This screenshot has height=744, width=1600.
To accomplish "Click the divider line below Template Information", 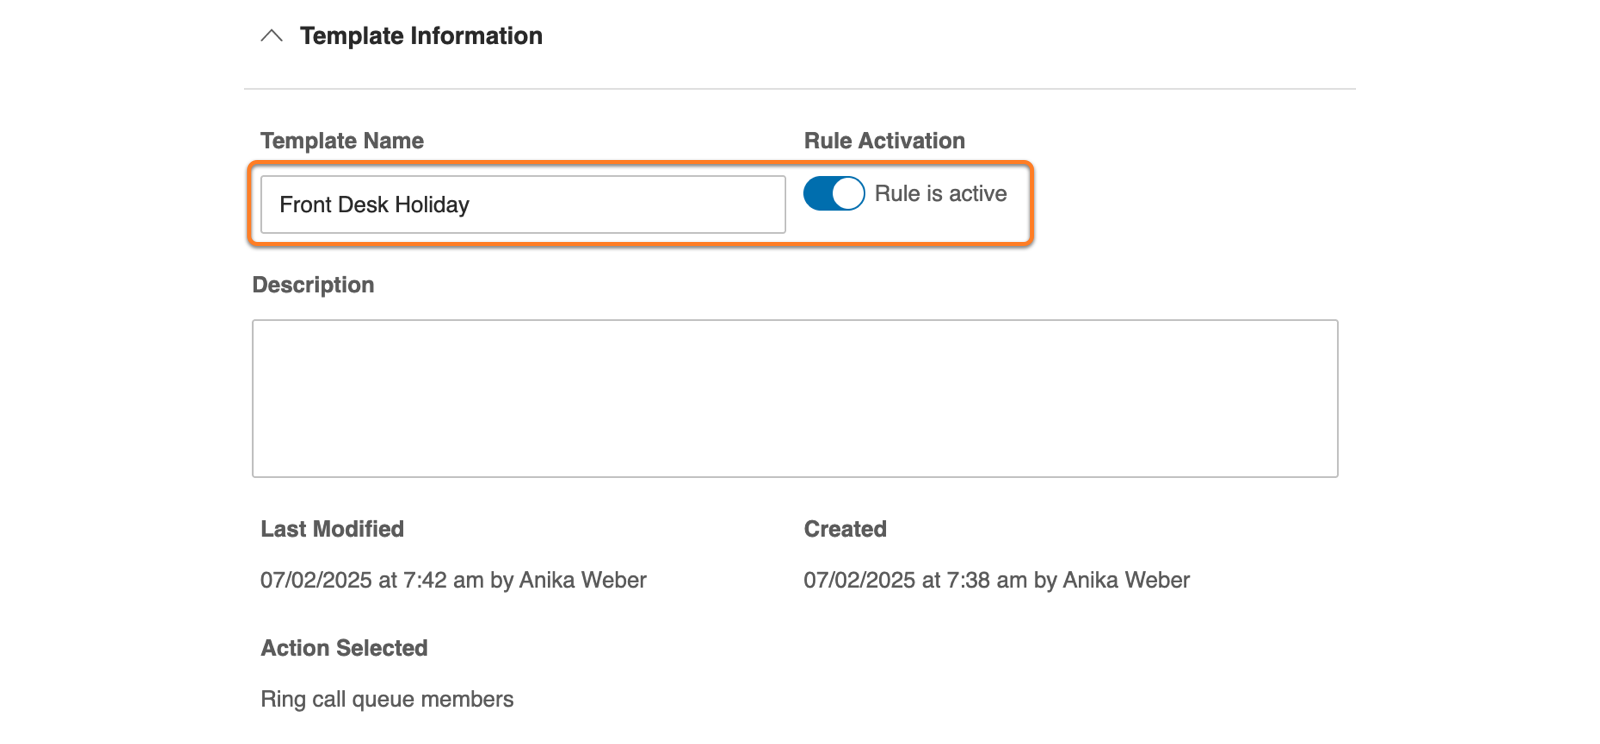I will [x=800, y=89].
